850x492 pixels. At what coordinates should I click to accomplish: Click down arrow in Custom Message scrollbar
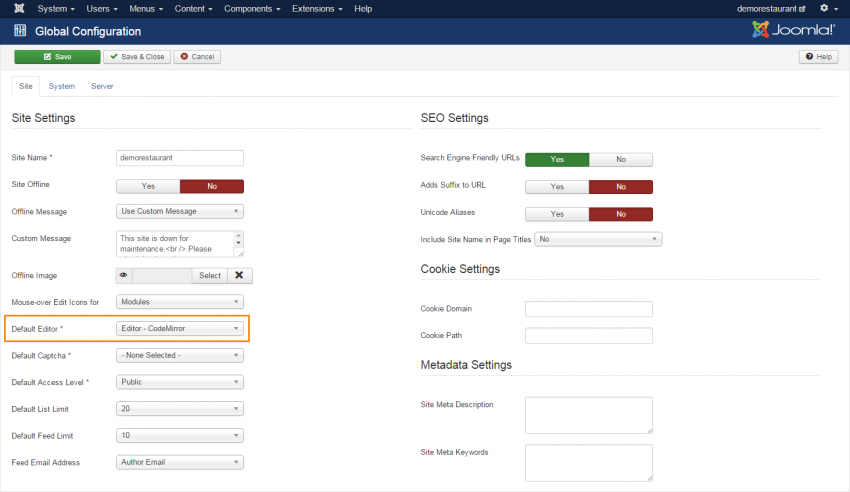tap(239, 243)
